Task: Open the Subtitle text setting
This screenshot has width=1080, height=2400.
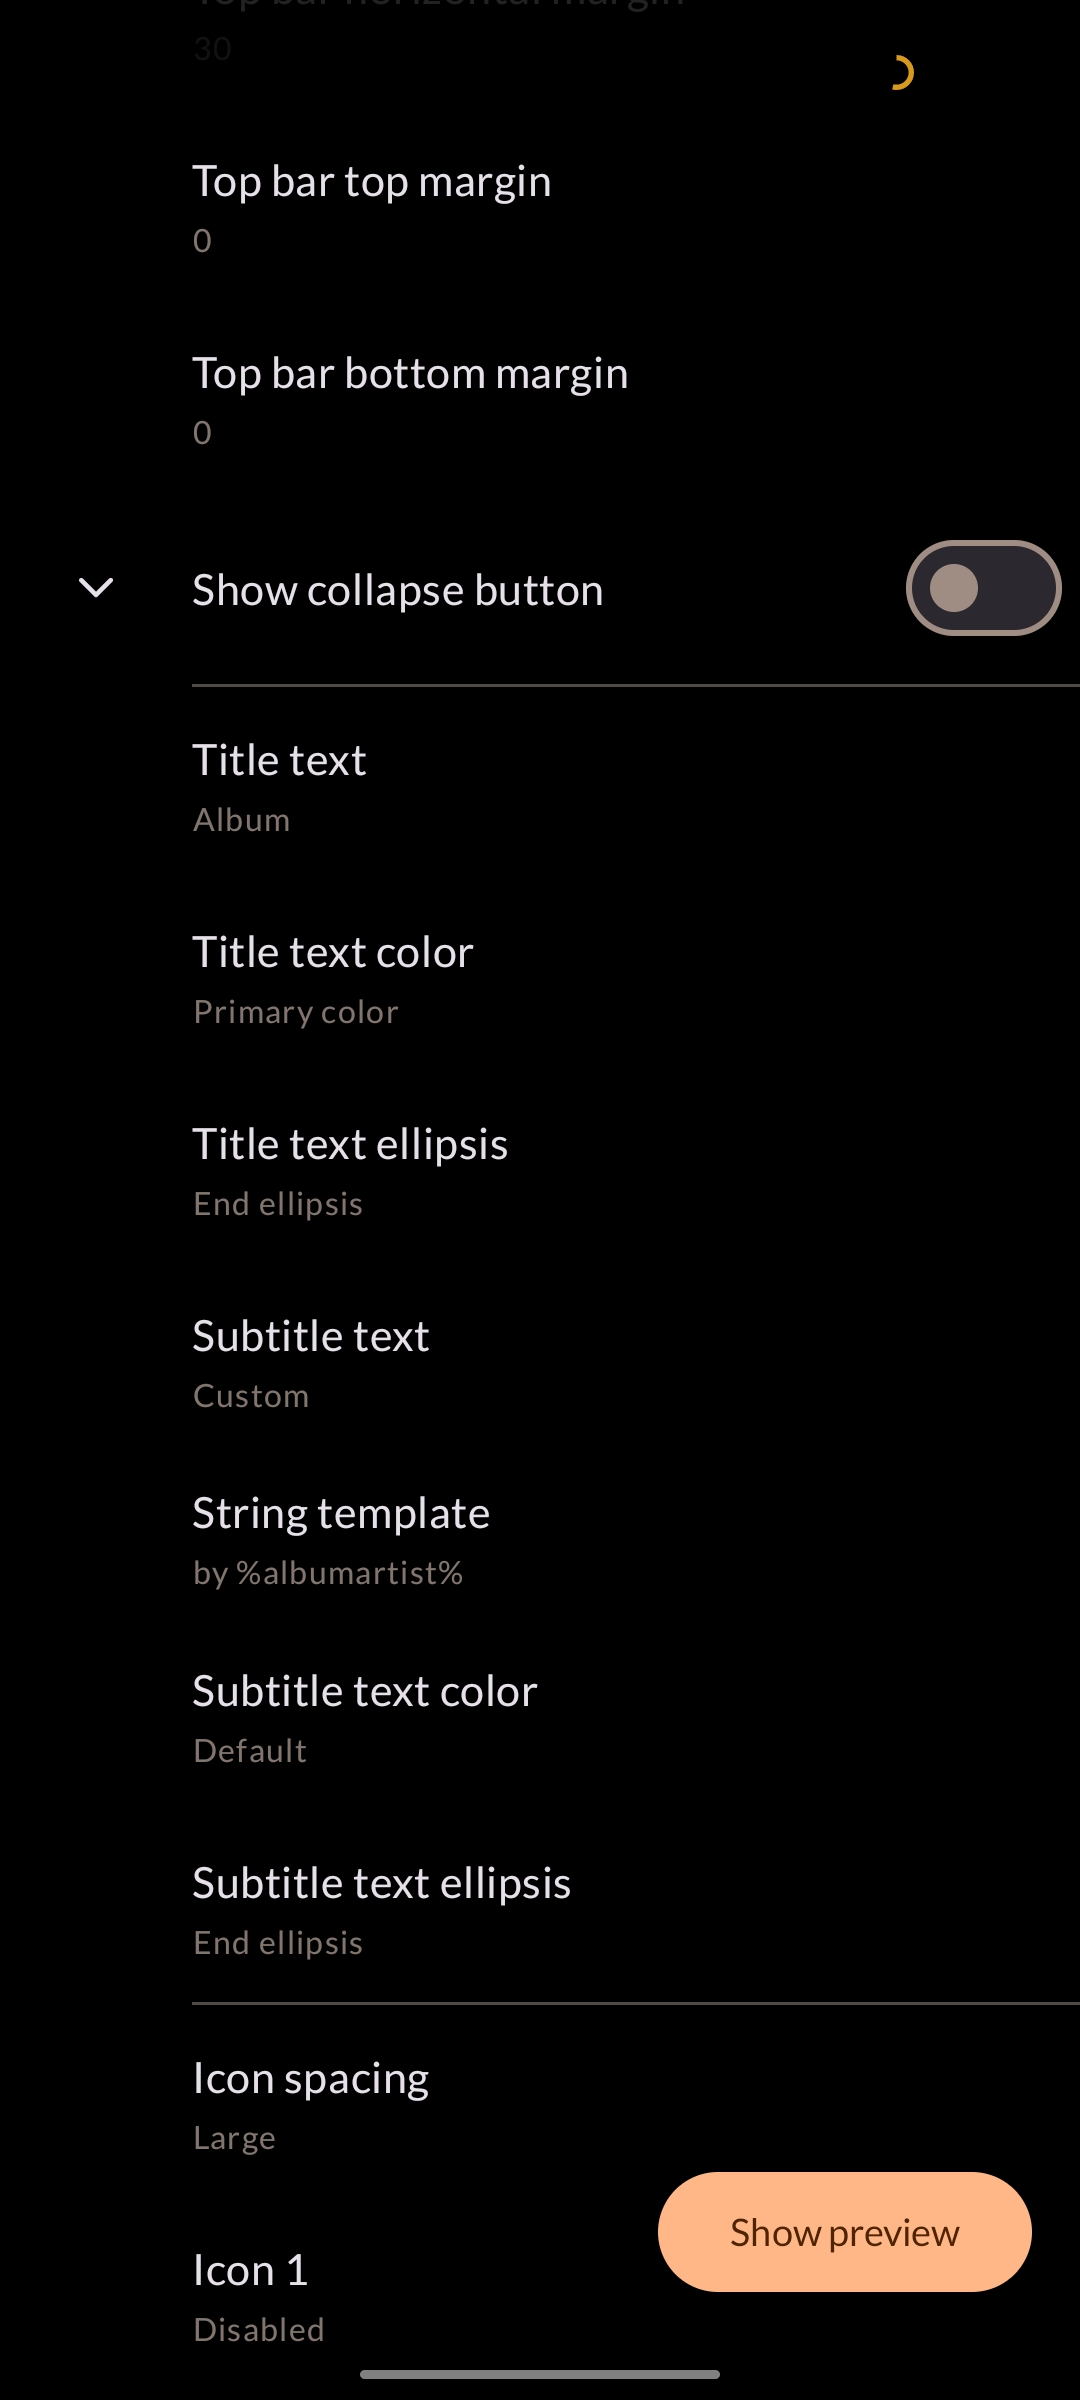Action: 540,1364
